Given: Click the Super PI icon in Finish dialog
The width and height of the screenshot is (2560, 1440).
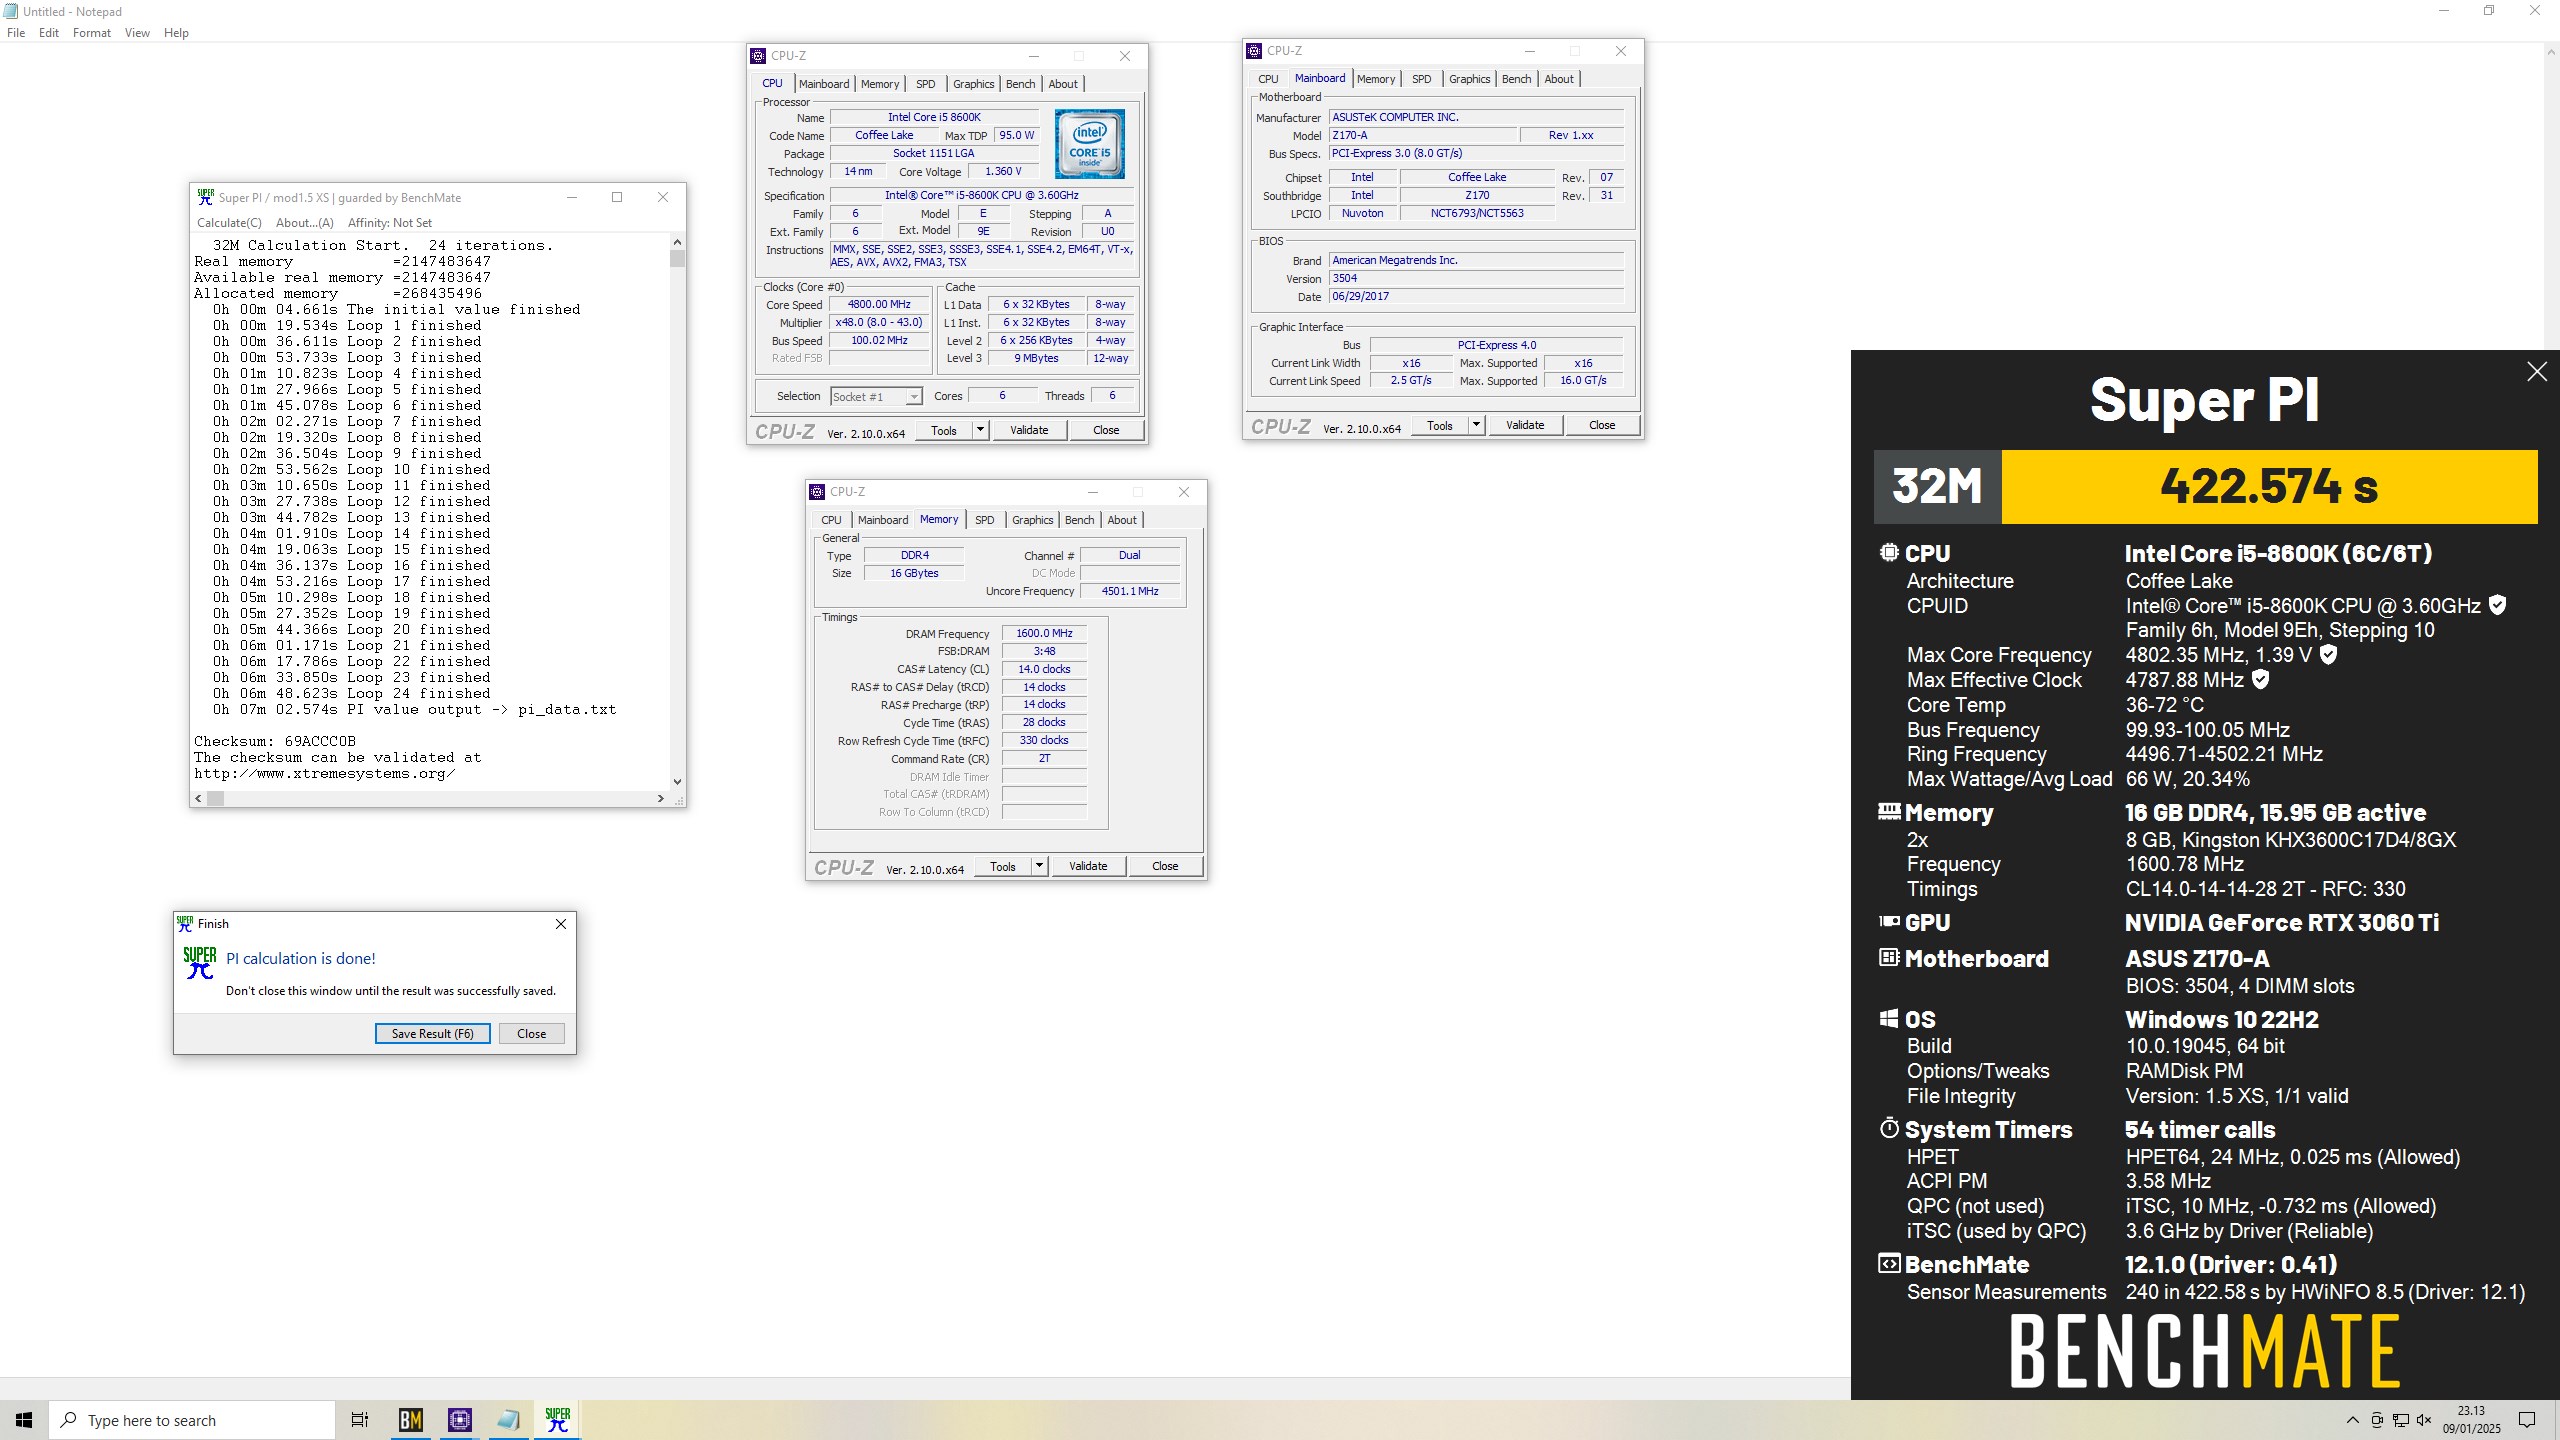Looking at the screenshot, I should [199, 962].
